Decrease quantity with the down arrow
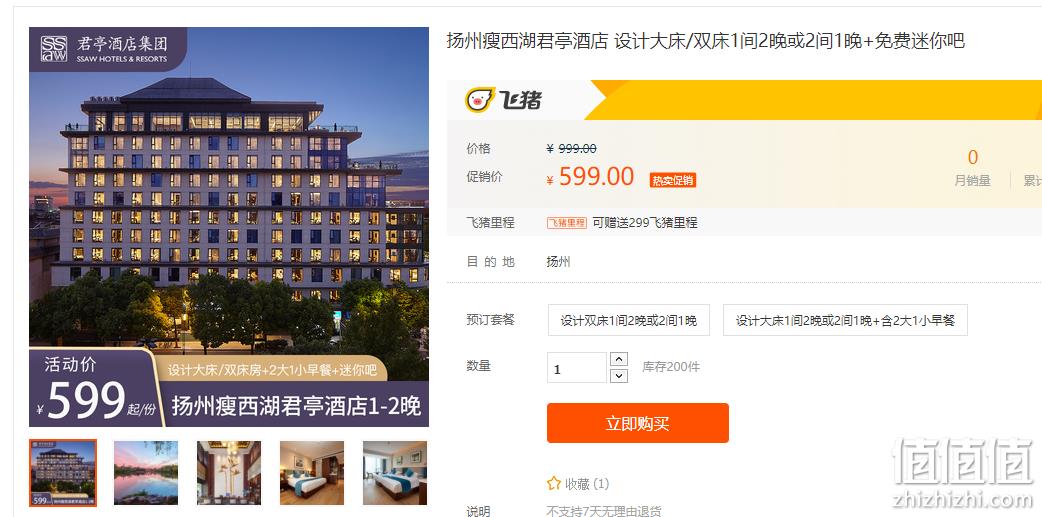1042x517 pixels. (x=619, y=376)
